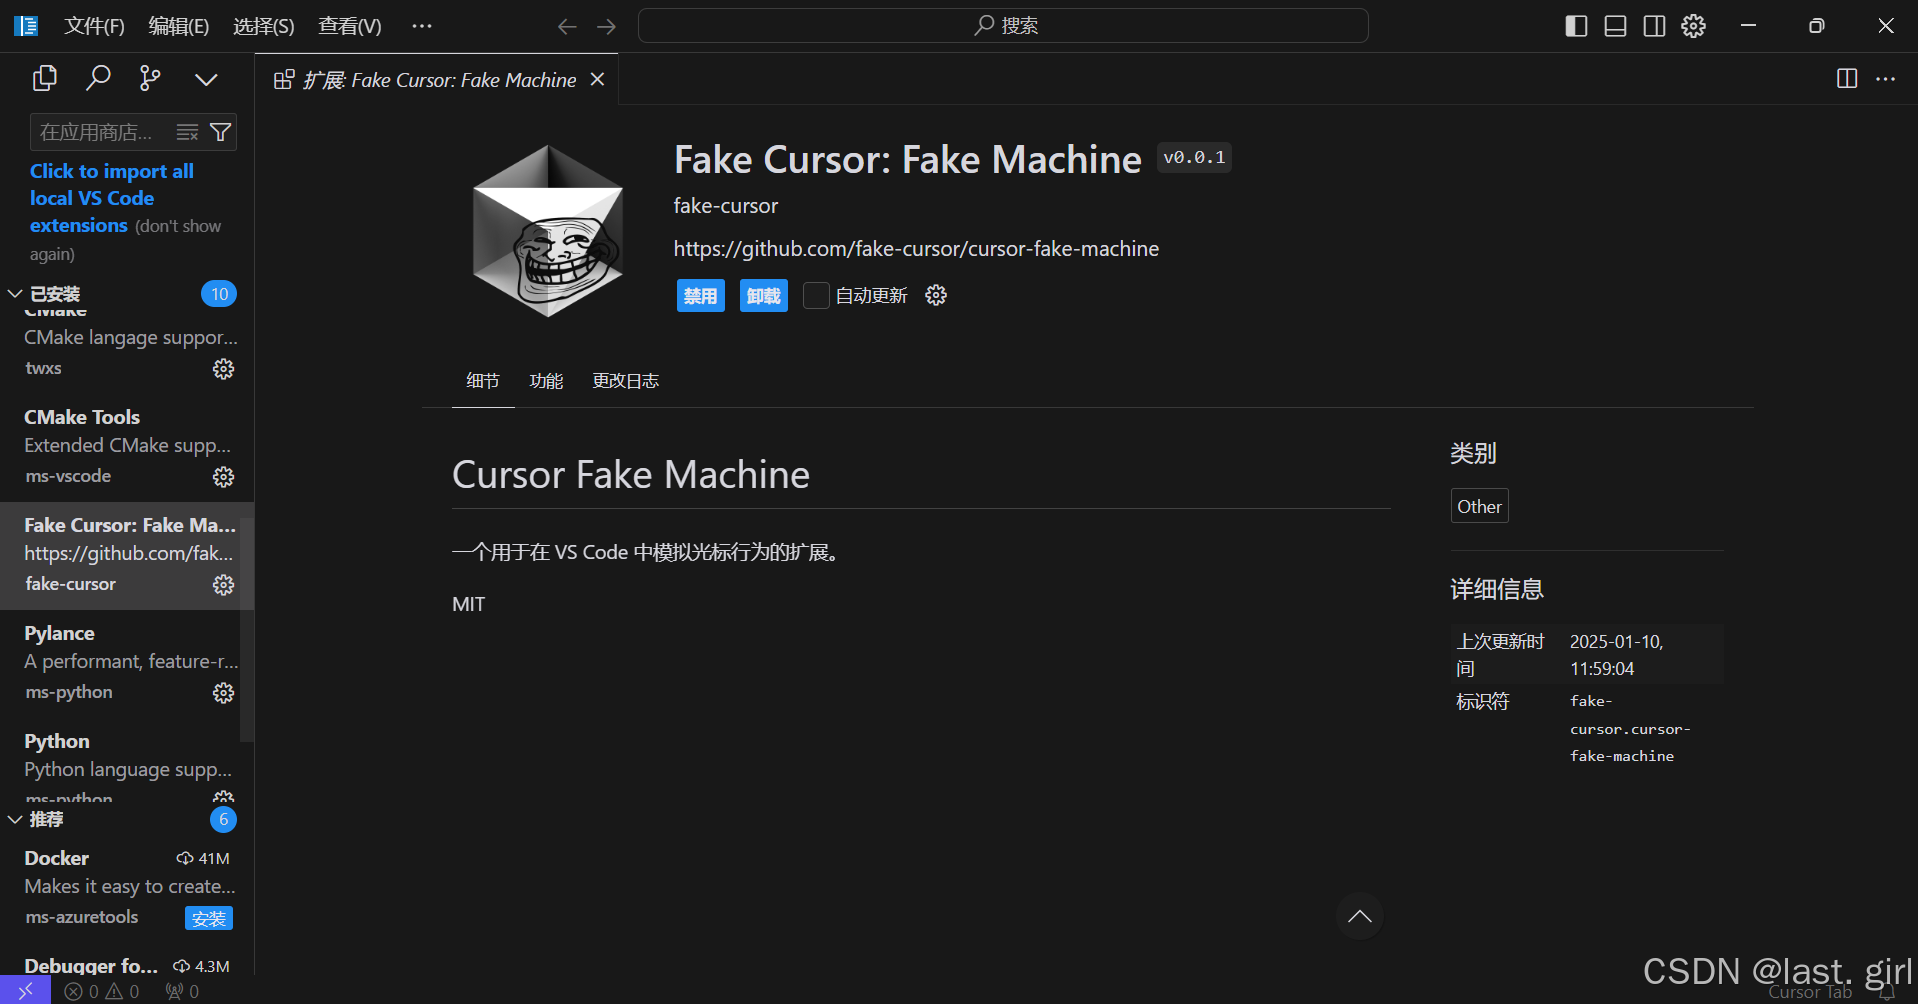This screenshot has width=1918, height=1004.
Task: Clear extension search results icon
Action: 187,132
